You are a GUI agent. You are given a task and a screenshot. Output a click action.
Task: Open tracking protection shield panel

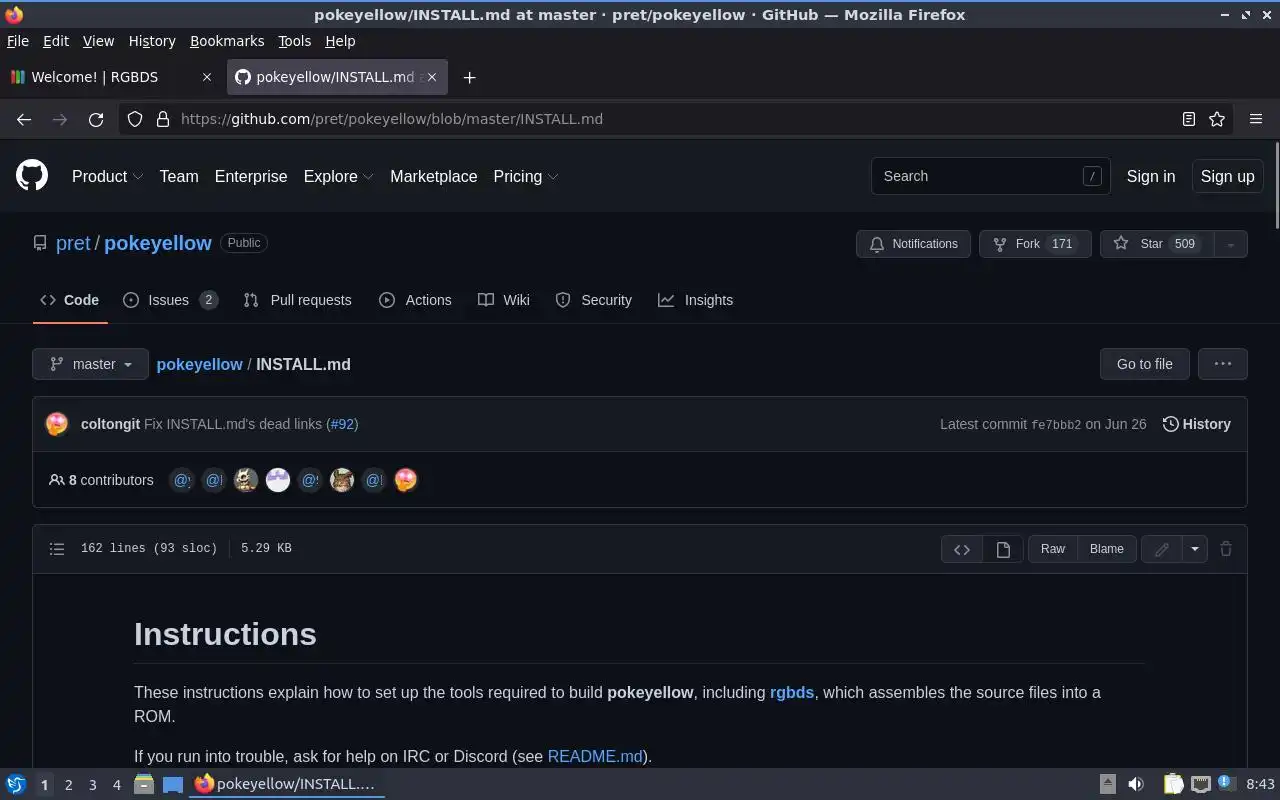pos(135,119)
